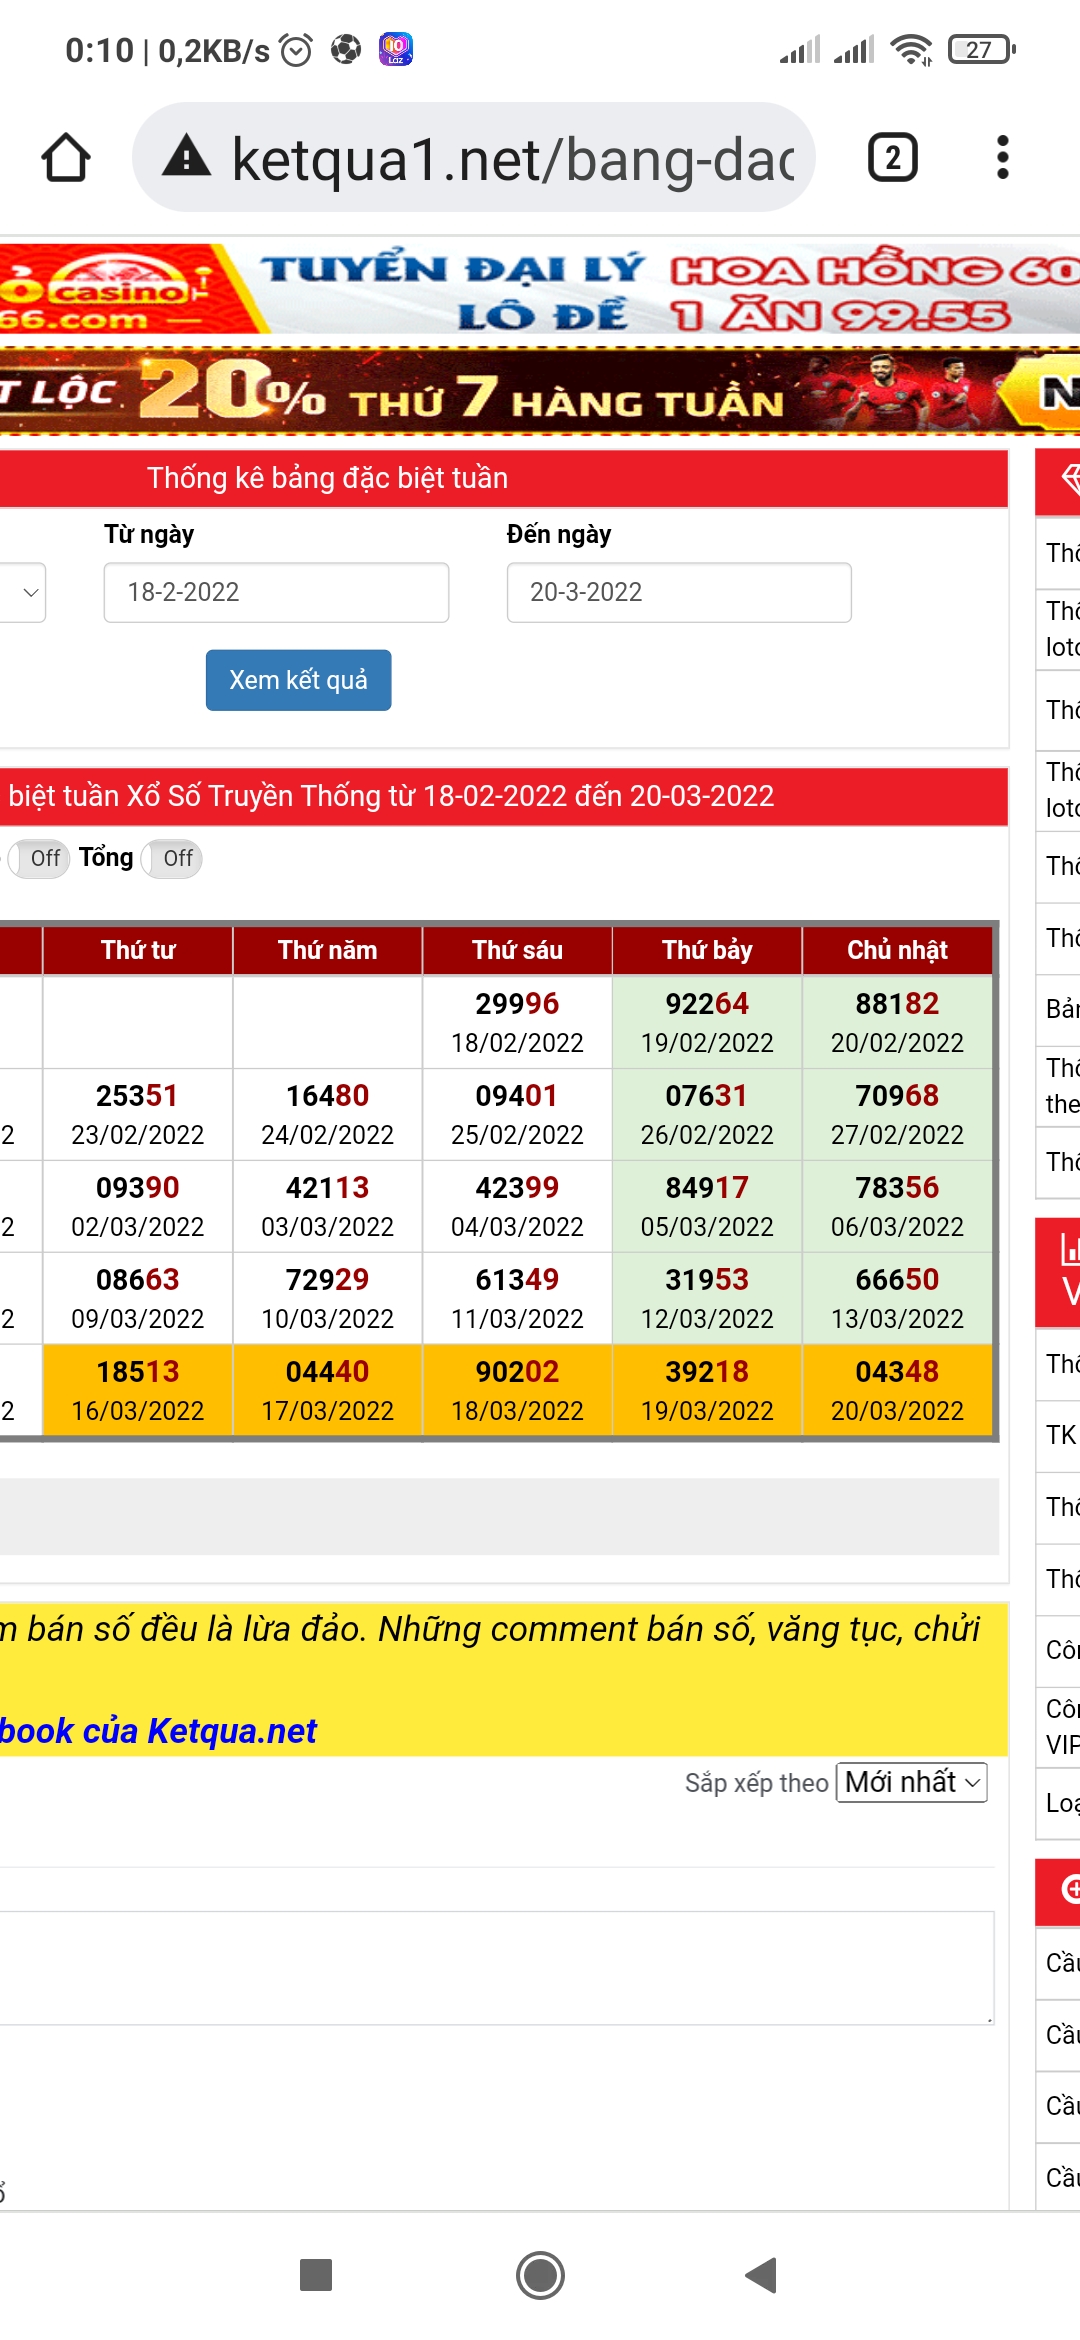
Task: Open the tab switcher showing 2 tabs
Action: click(892, 158)
